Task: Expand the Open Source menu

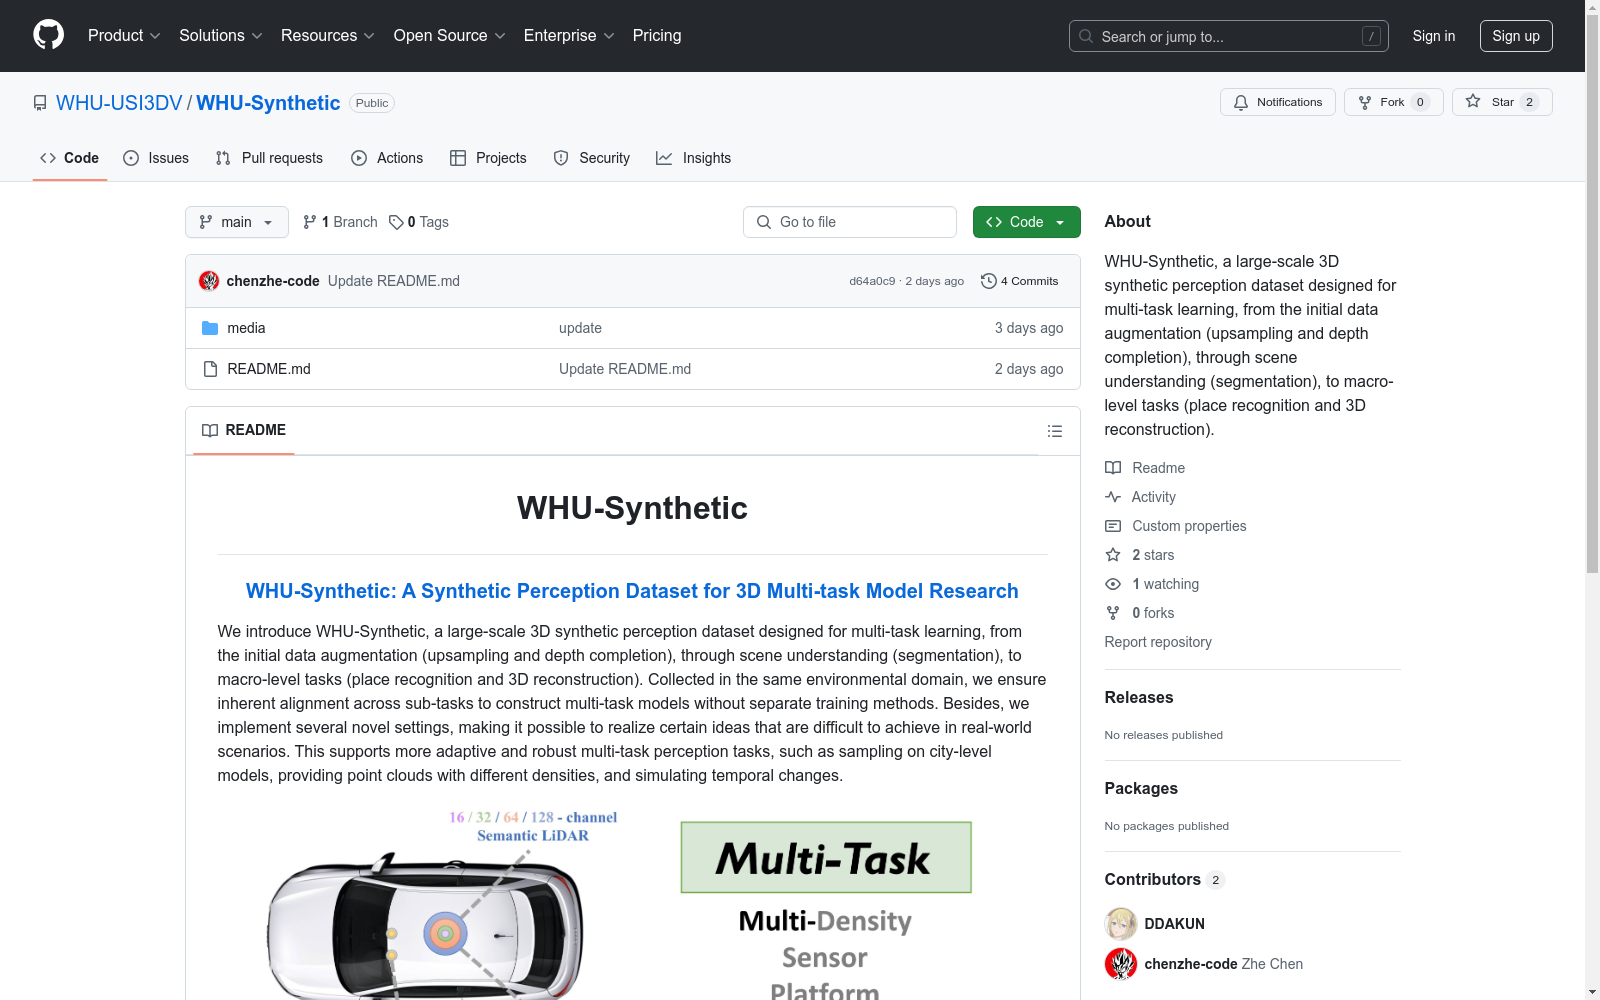Action: coord(449,35)
